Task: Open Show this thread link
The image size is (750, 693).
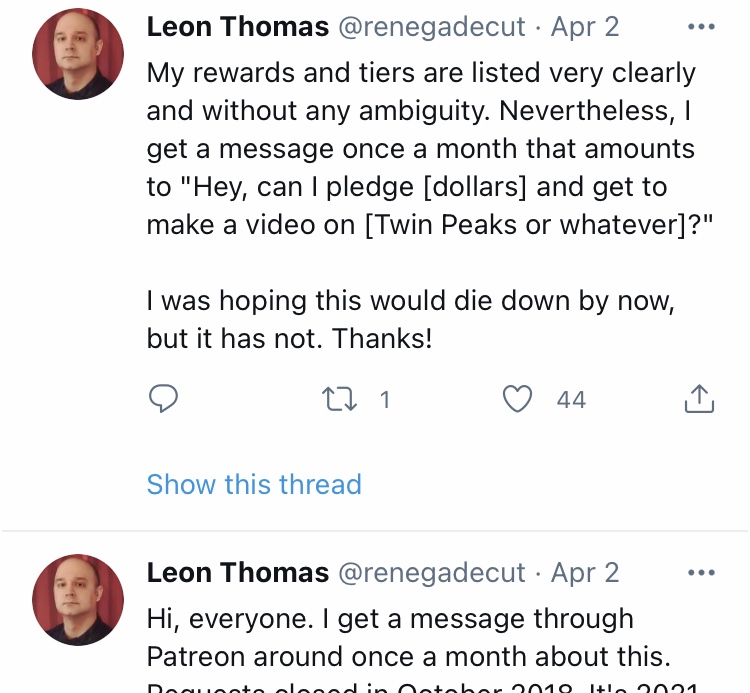Action: [254, 484]
